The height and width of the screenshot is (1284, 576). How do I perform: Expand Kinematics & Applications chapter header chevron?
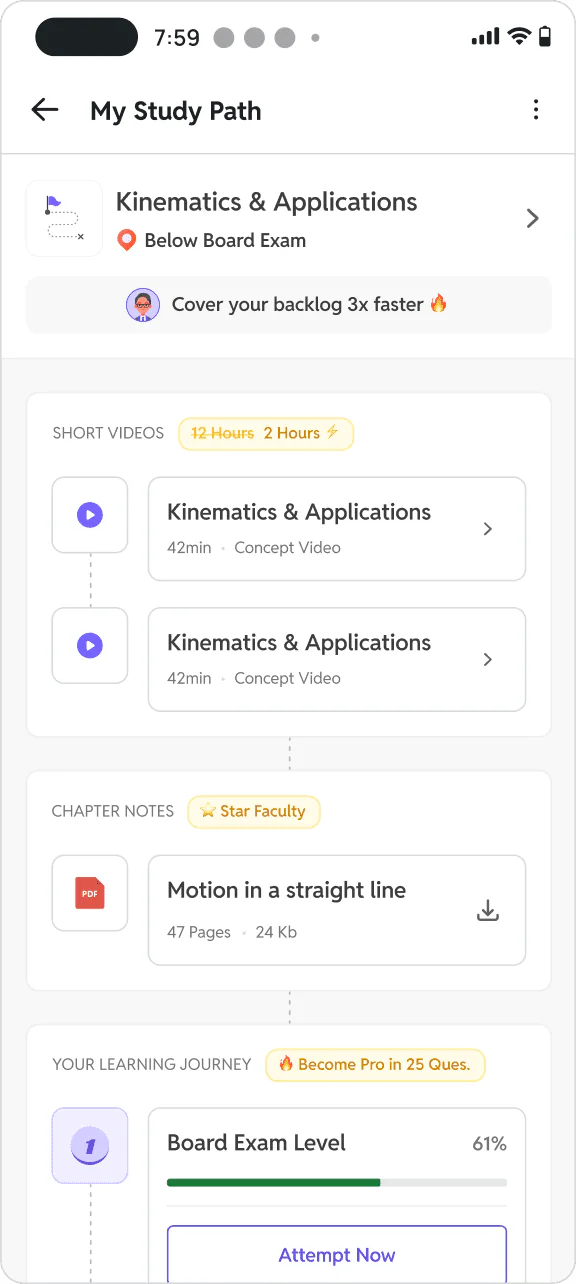click(x=533, y=219)
